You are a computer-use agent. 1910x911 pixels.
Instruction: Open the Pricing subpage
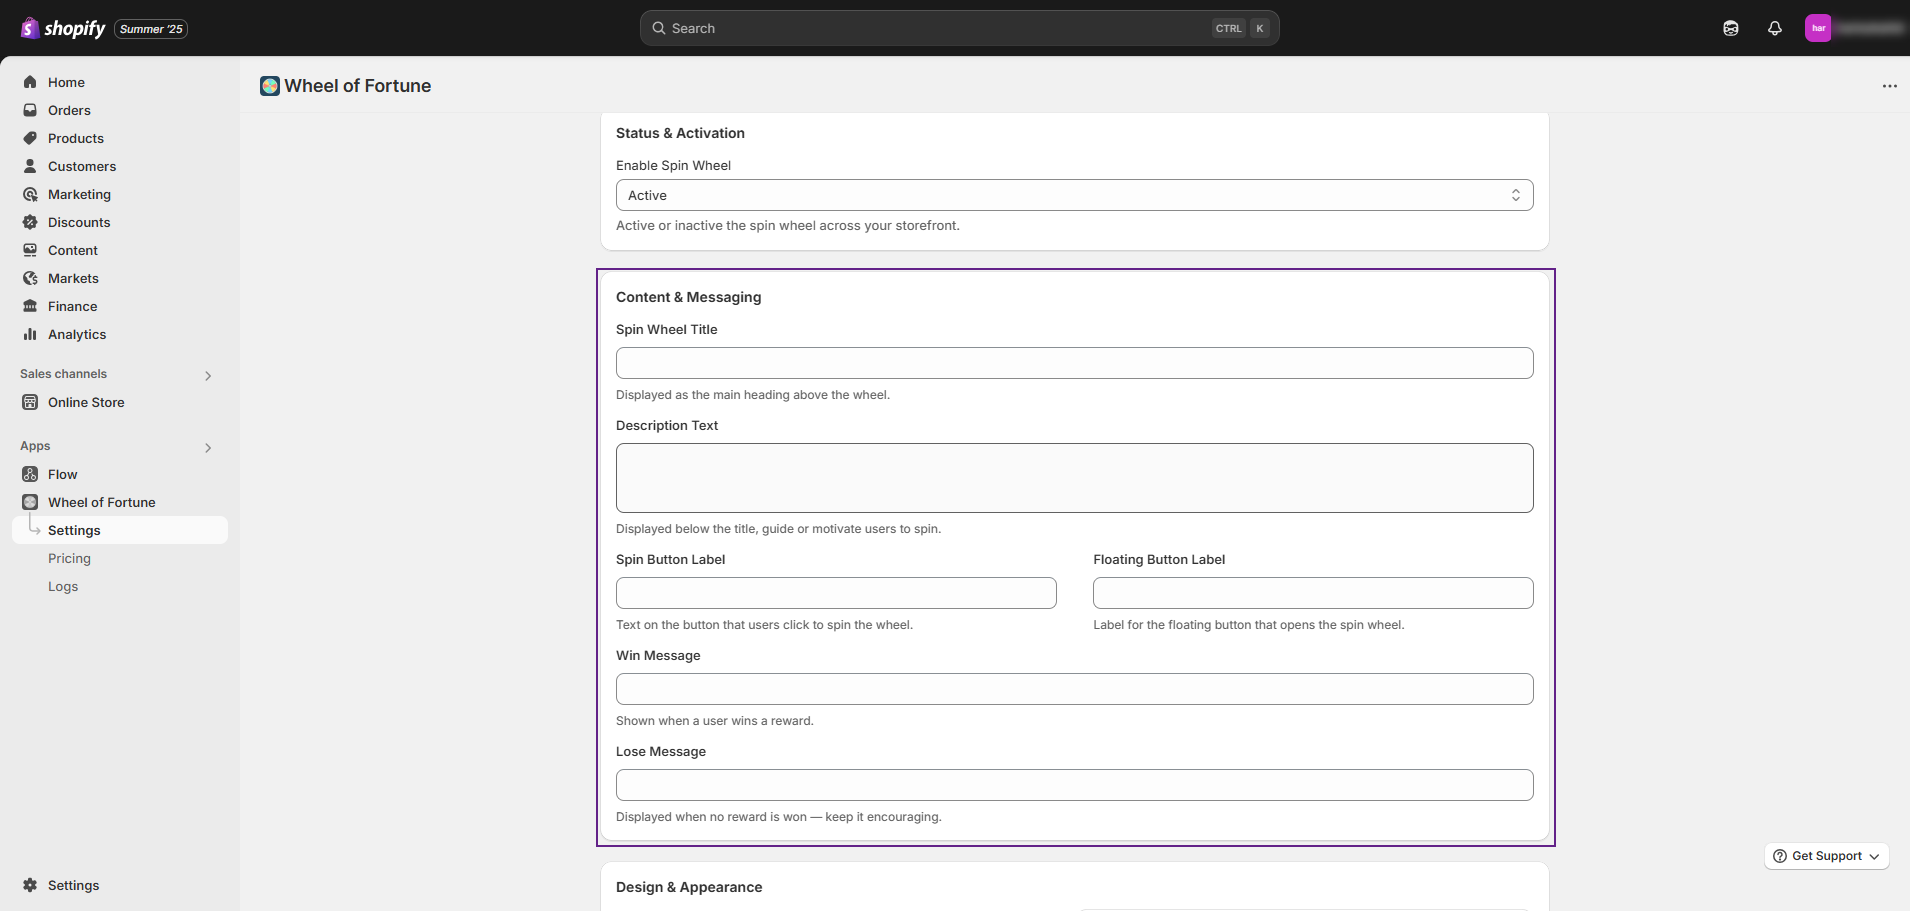[69, 558]
